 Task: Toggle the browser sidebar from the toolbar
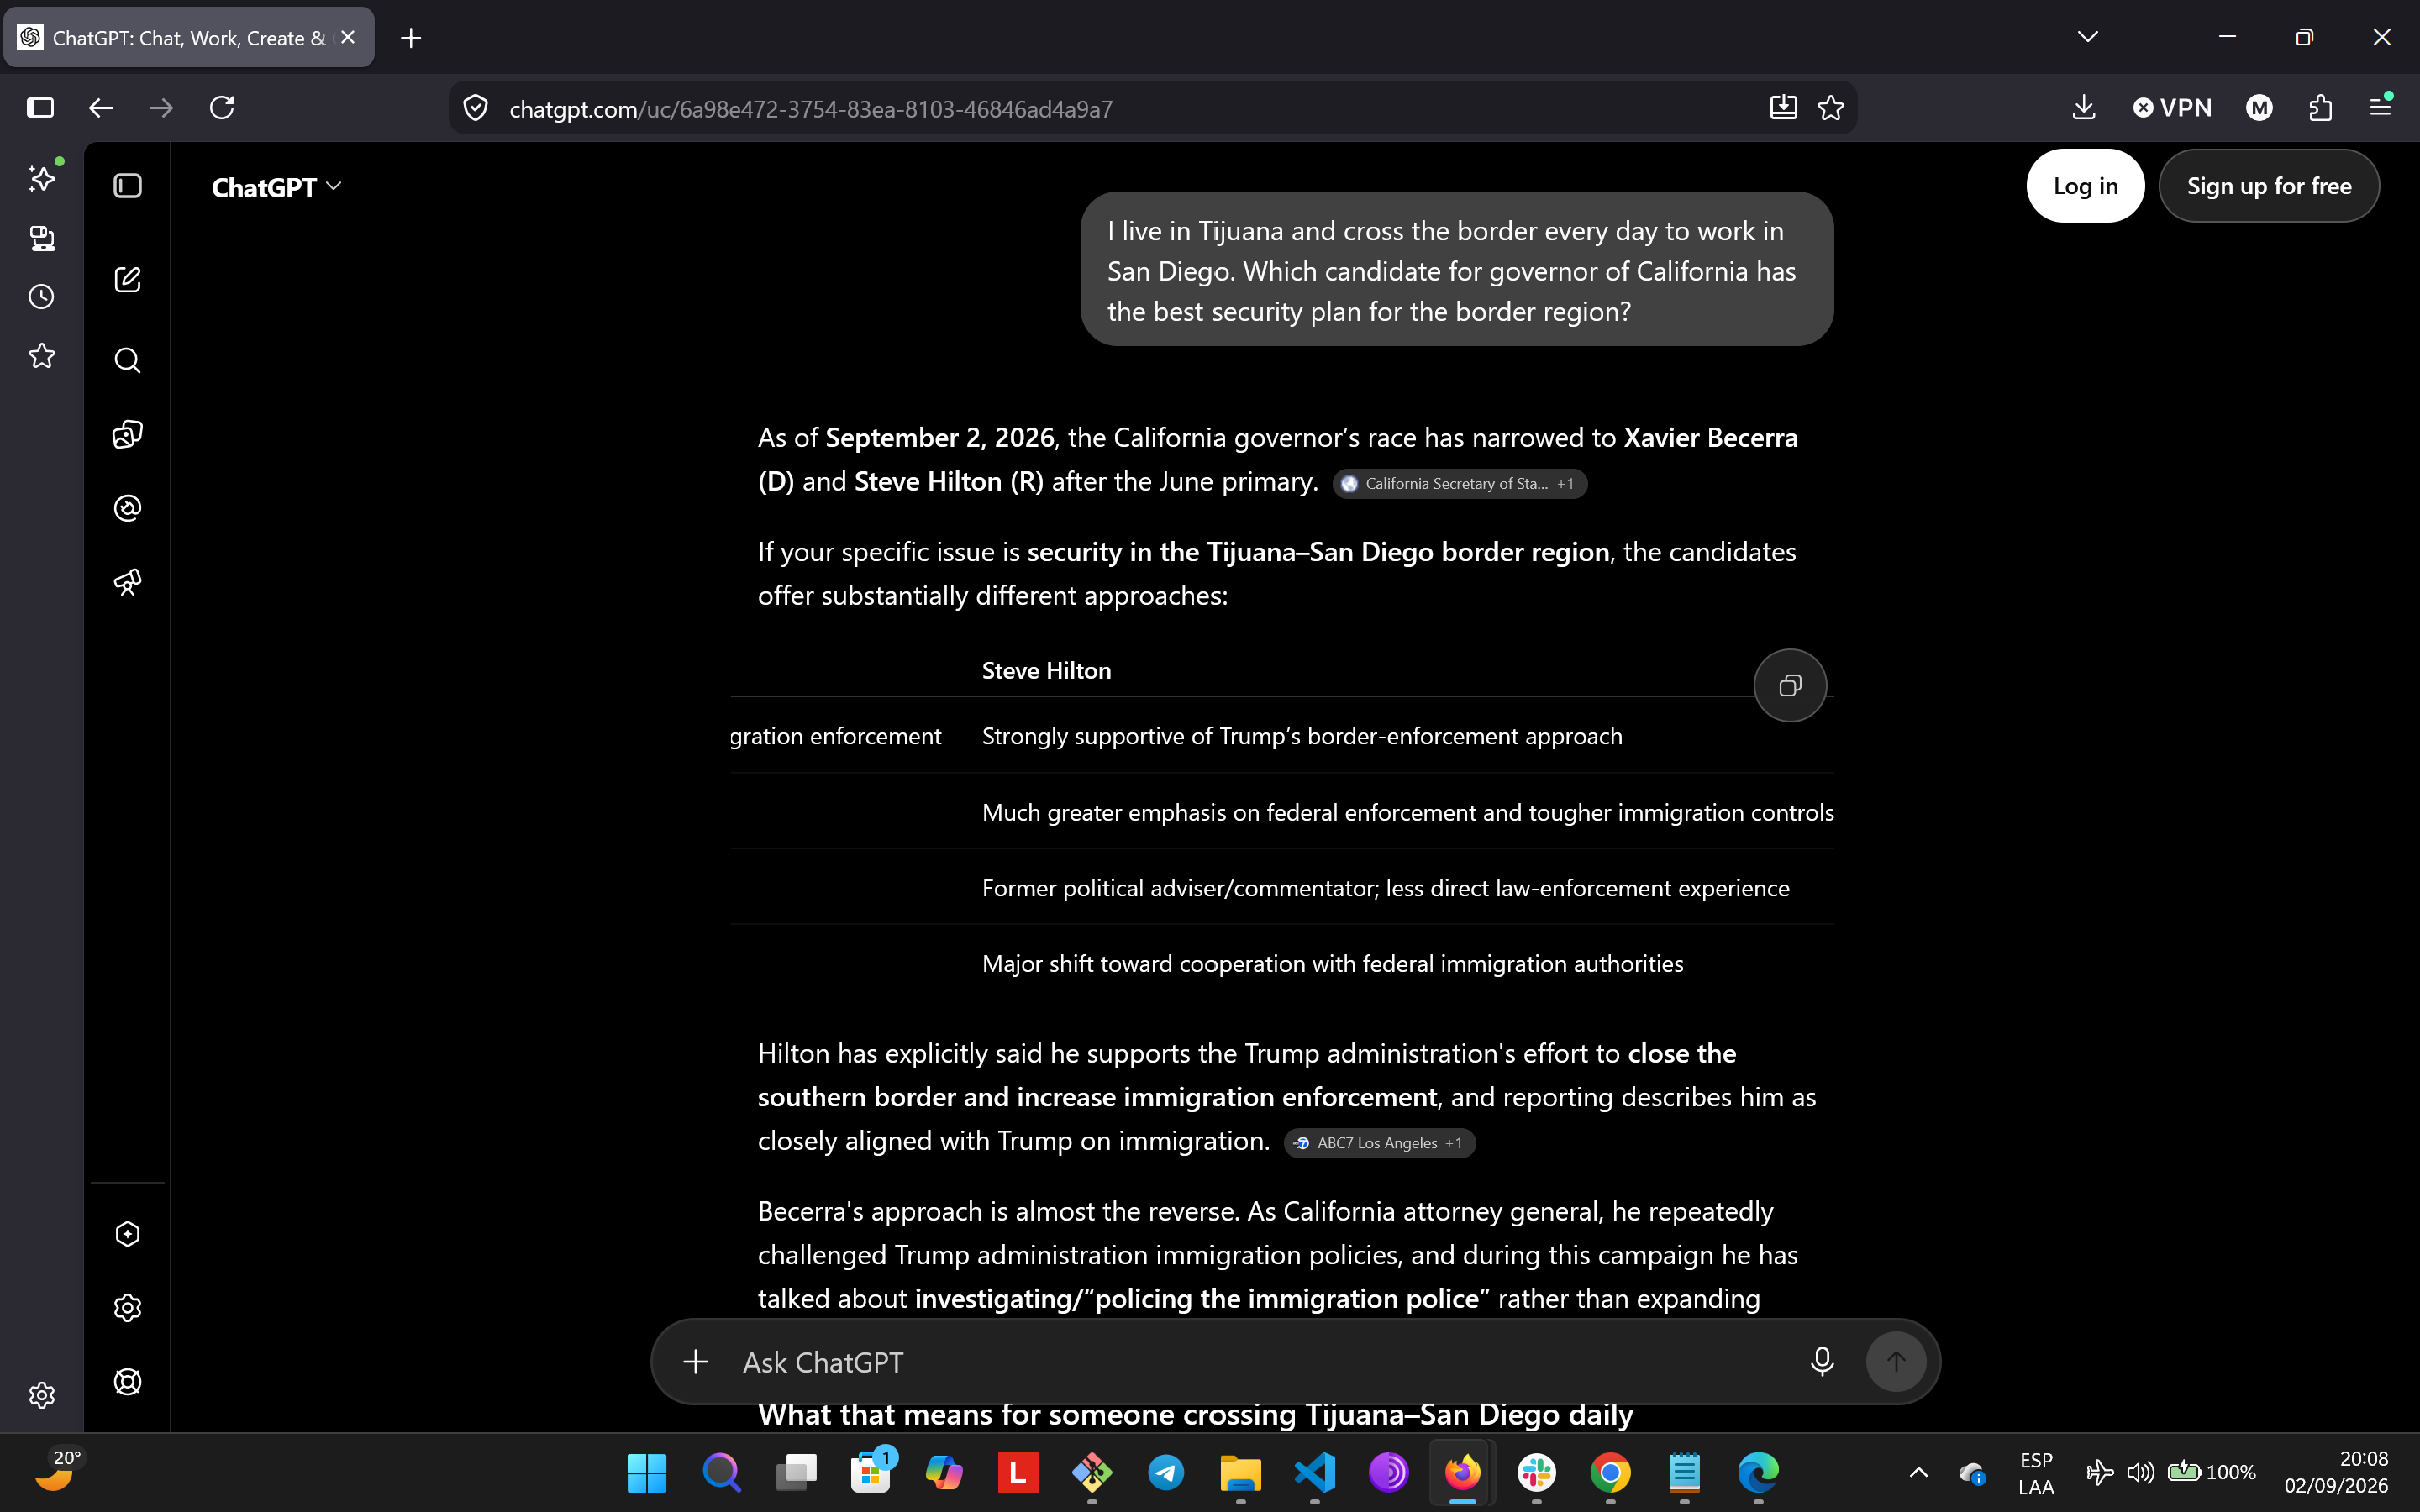click(x=40, y=108)
